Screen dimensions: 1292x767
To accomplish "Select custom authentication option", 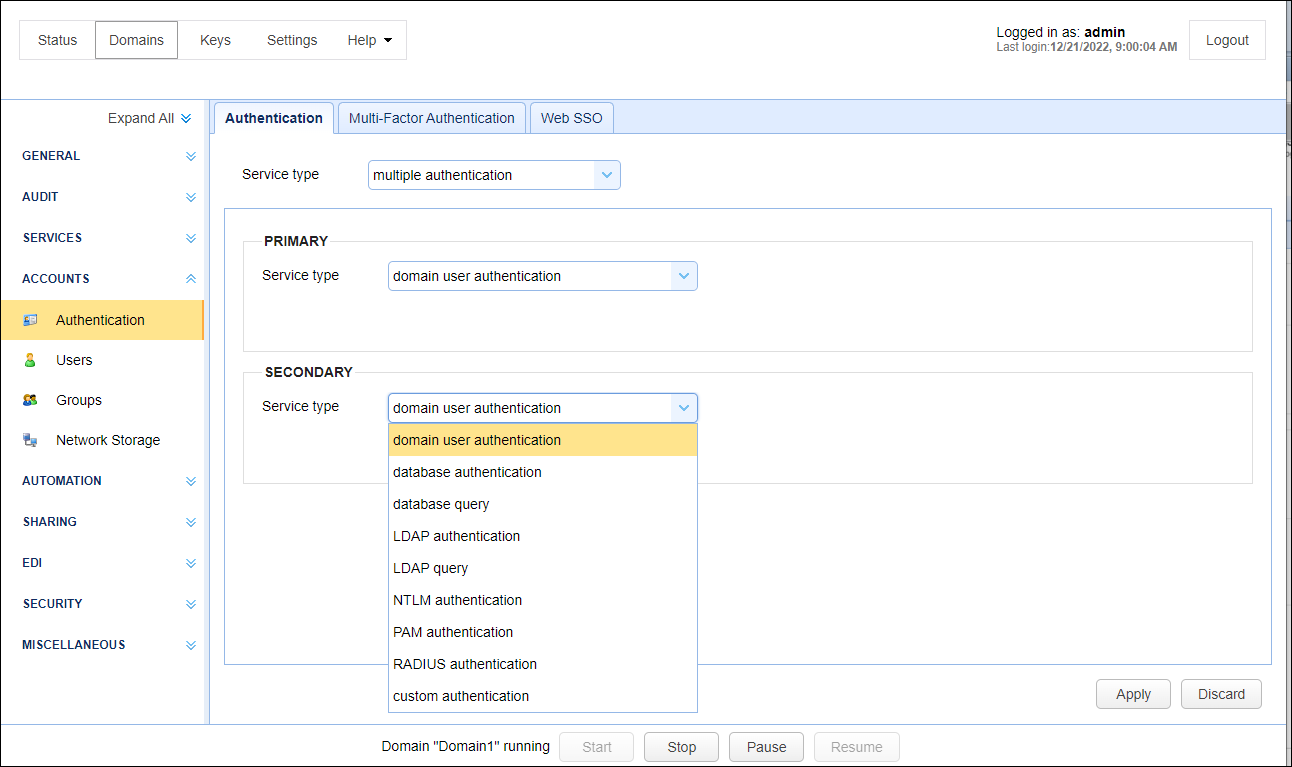I will point(543,696).
